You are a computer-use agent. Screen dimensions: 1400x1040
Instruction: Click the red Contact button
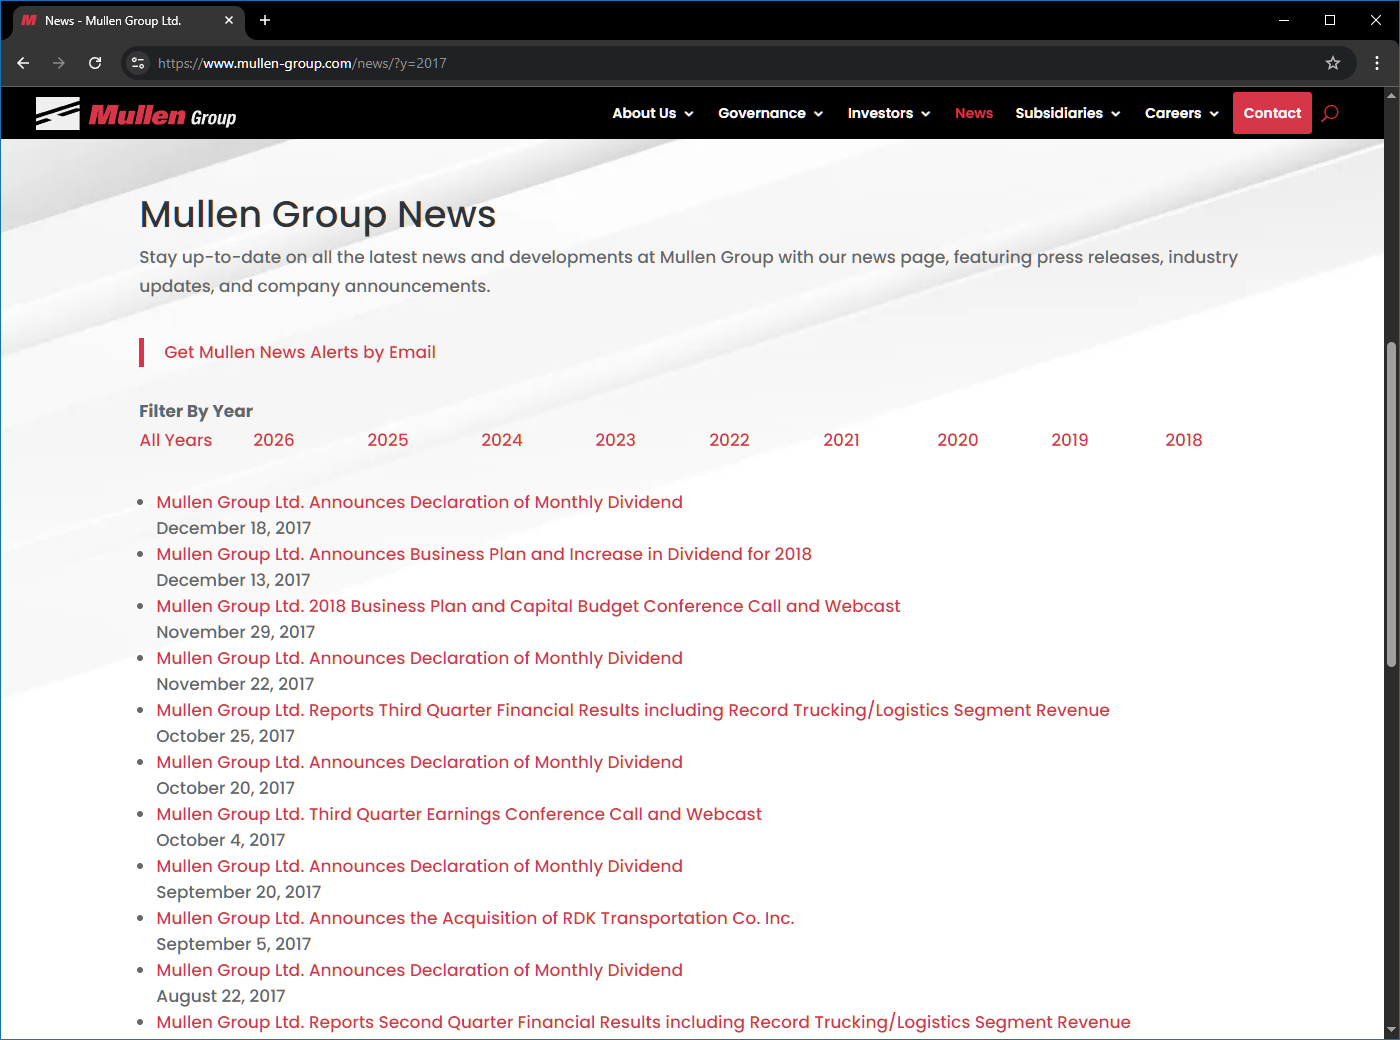(1272, 113)
